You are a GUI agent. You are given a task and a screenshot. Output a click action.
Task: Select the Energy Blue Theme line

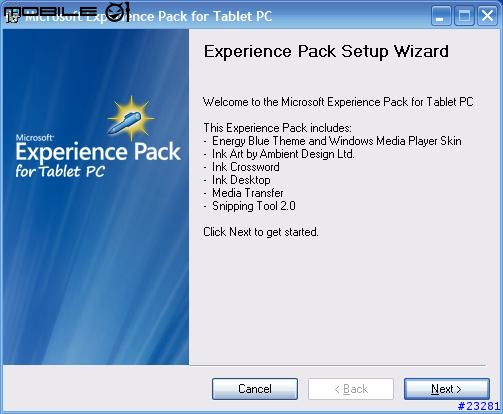click(337, 141)
